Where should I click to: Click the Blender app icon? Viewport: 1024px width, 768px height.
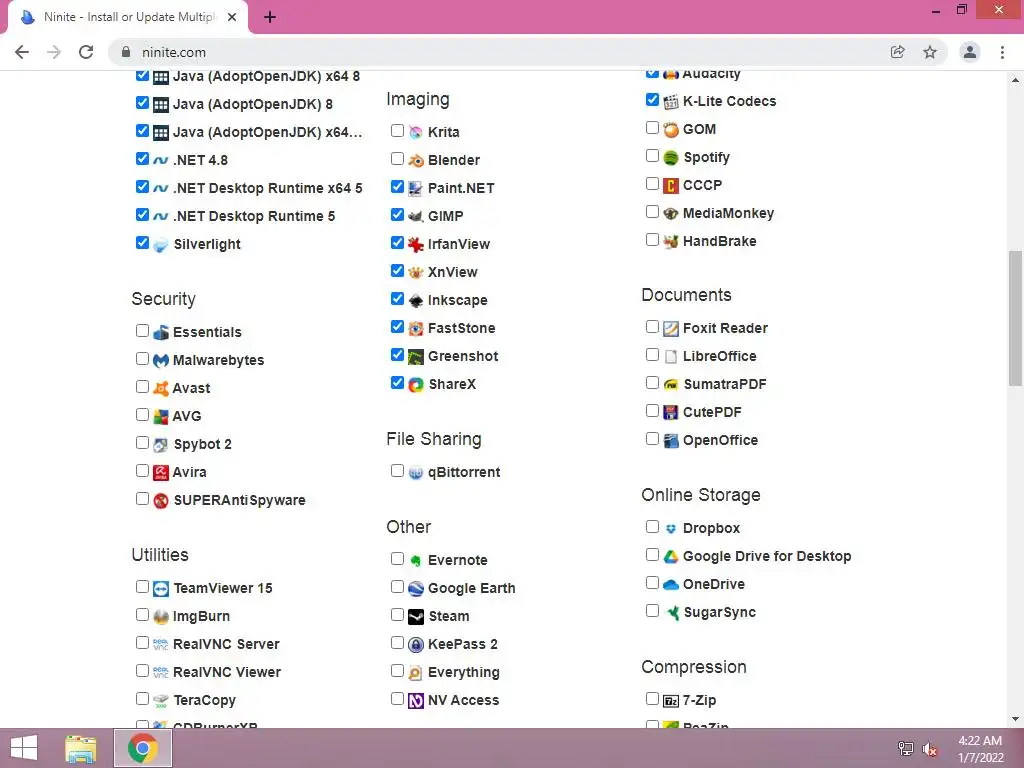[x=415, y=161]
